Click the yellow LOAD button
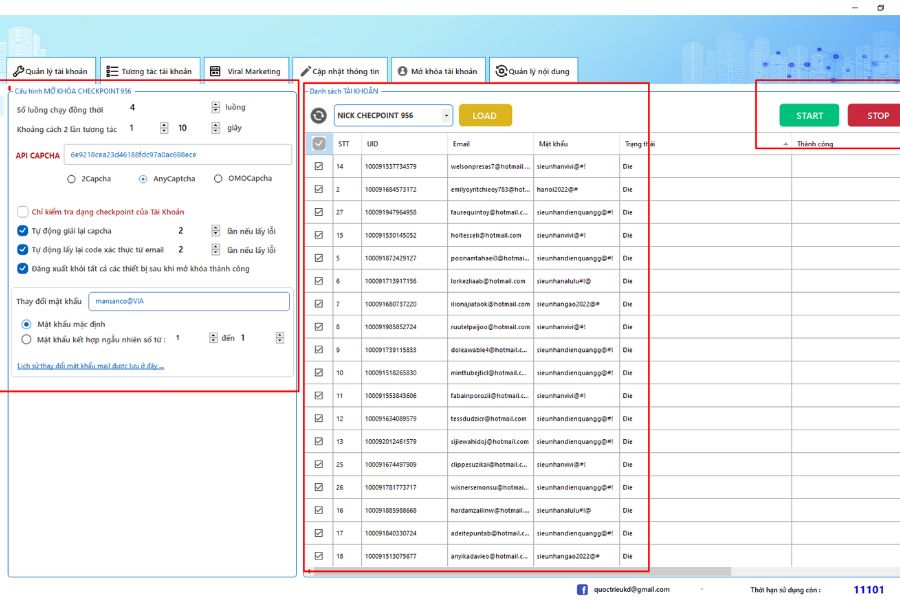Screen dimensions: 900x600 485,116
